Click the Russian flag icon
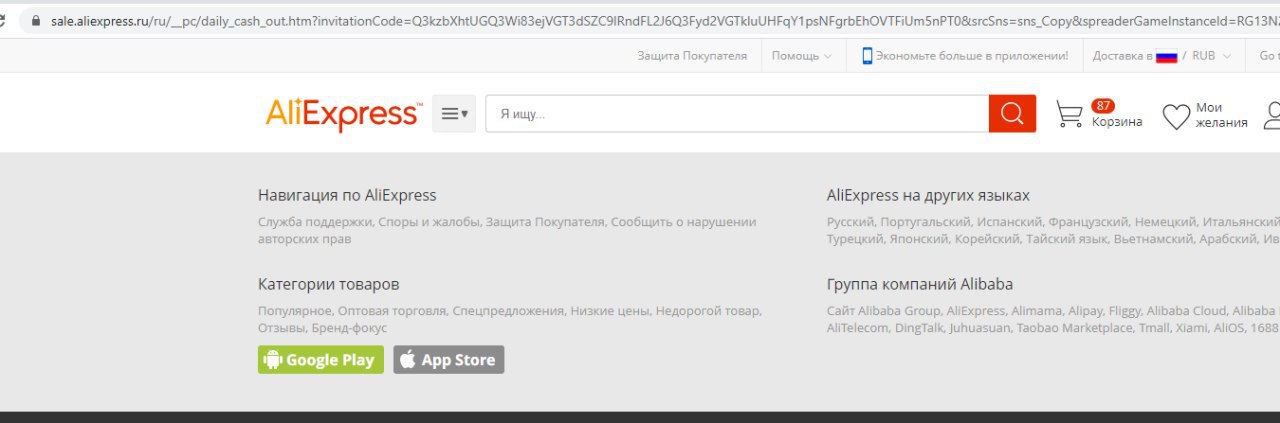This screenshot has width=1280, height=423. (1166, 57)
